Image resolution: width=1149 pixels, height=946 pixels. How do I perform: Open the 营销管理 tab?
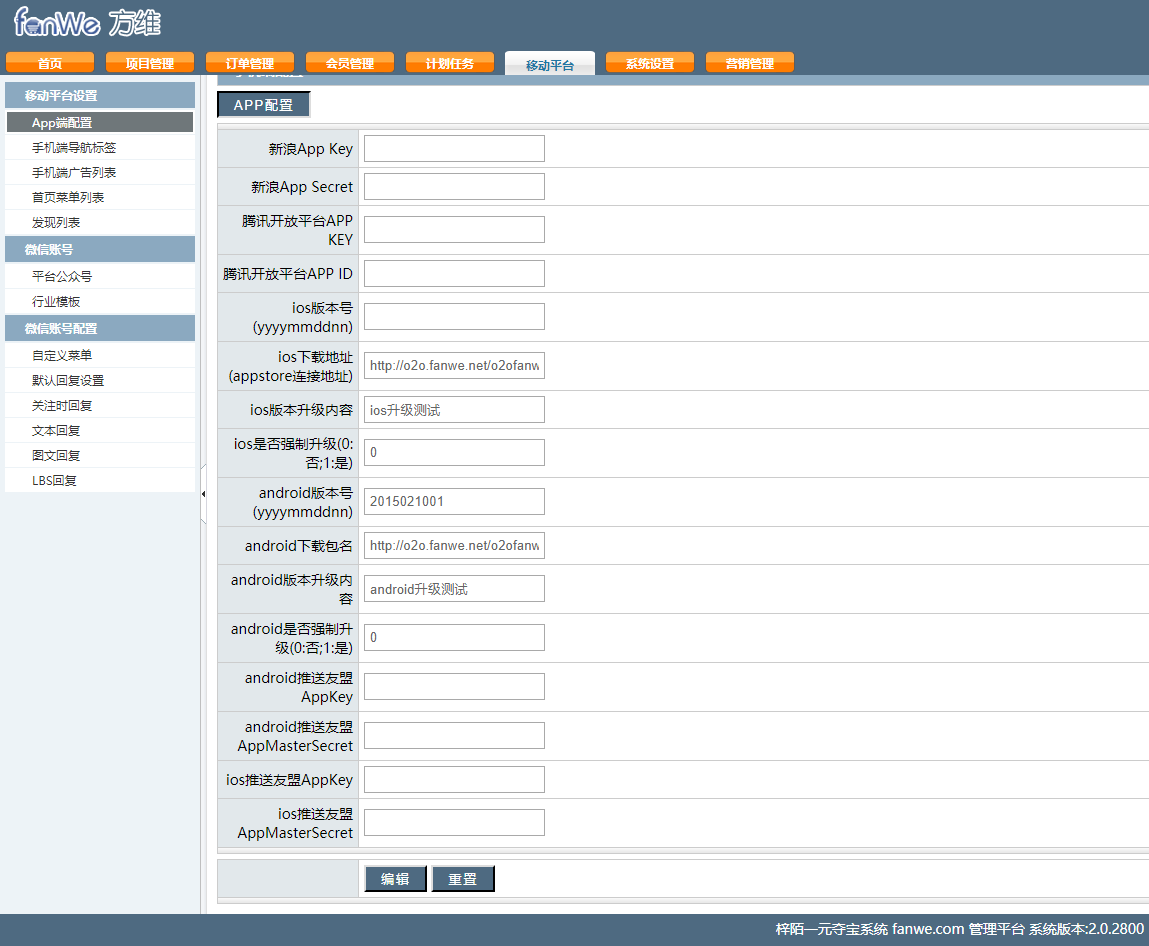(750, 63)
